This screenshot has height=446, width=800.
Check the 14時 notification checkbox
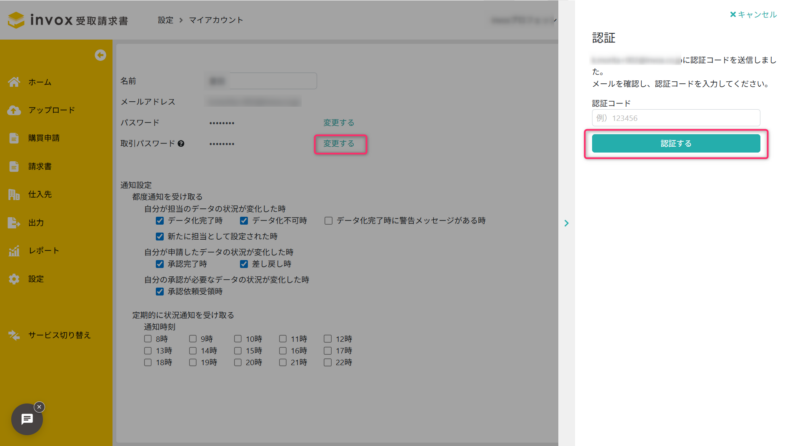(x=193, y=351)
